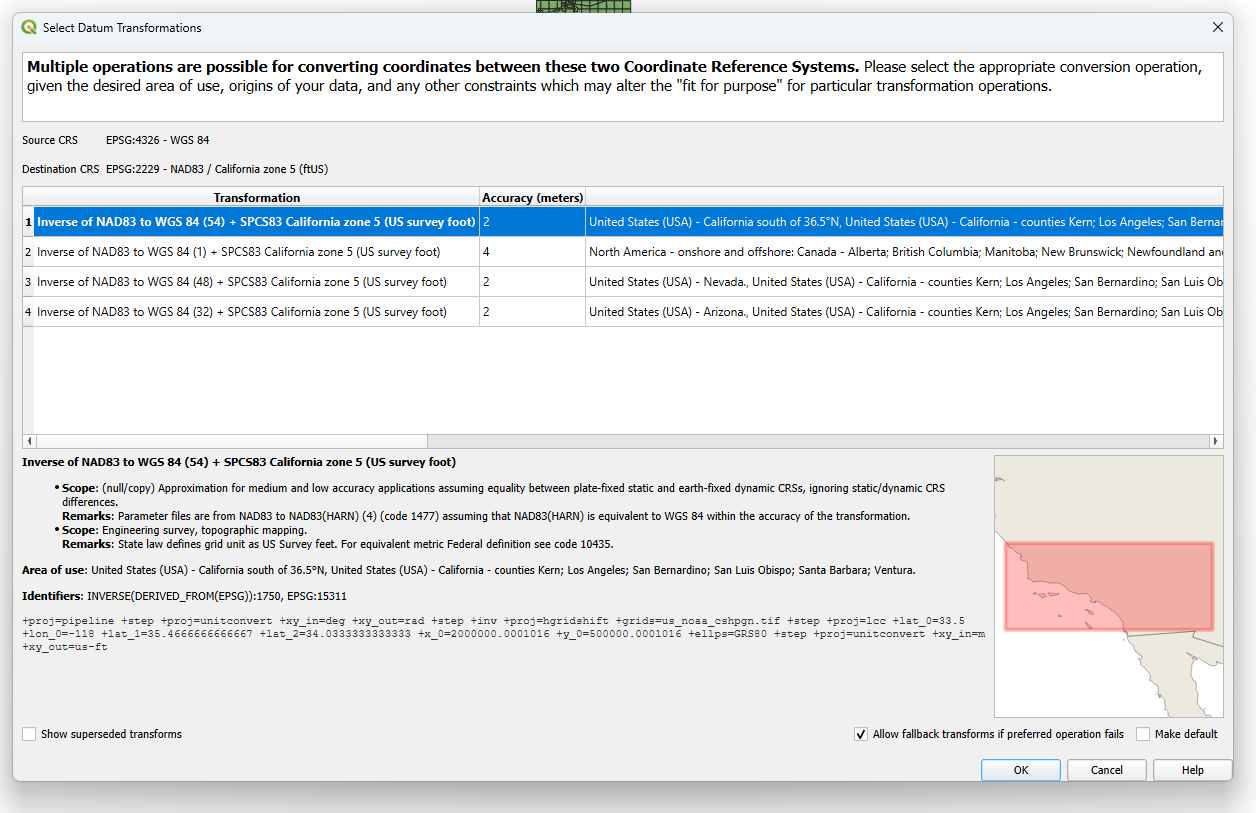The width and height of the screenshot is (1256, 813).
Task: Sort by the Transformation column header
Action: (256, 198)
